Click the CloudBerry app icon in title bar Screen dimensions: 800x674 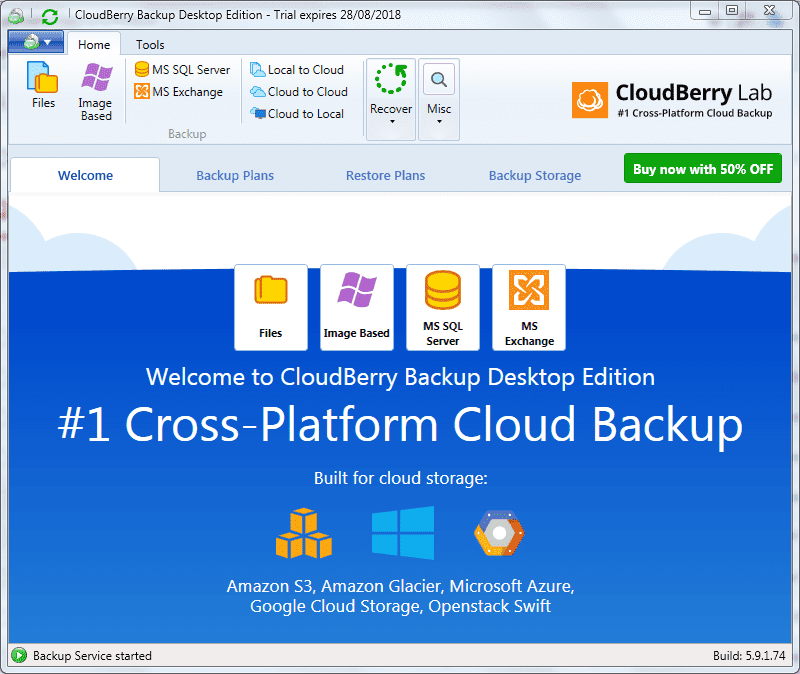[x=16, y=16]
